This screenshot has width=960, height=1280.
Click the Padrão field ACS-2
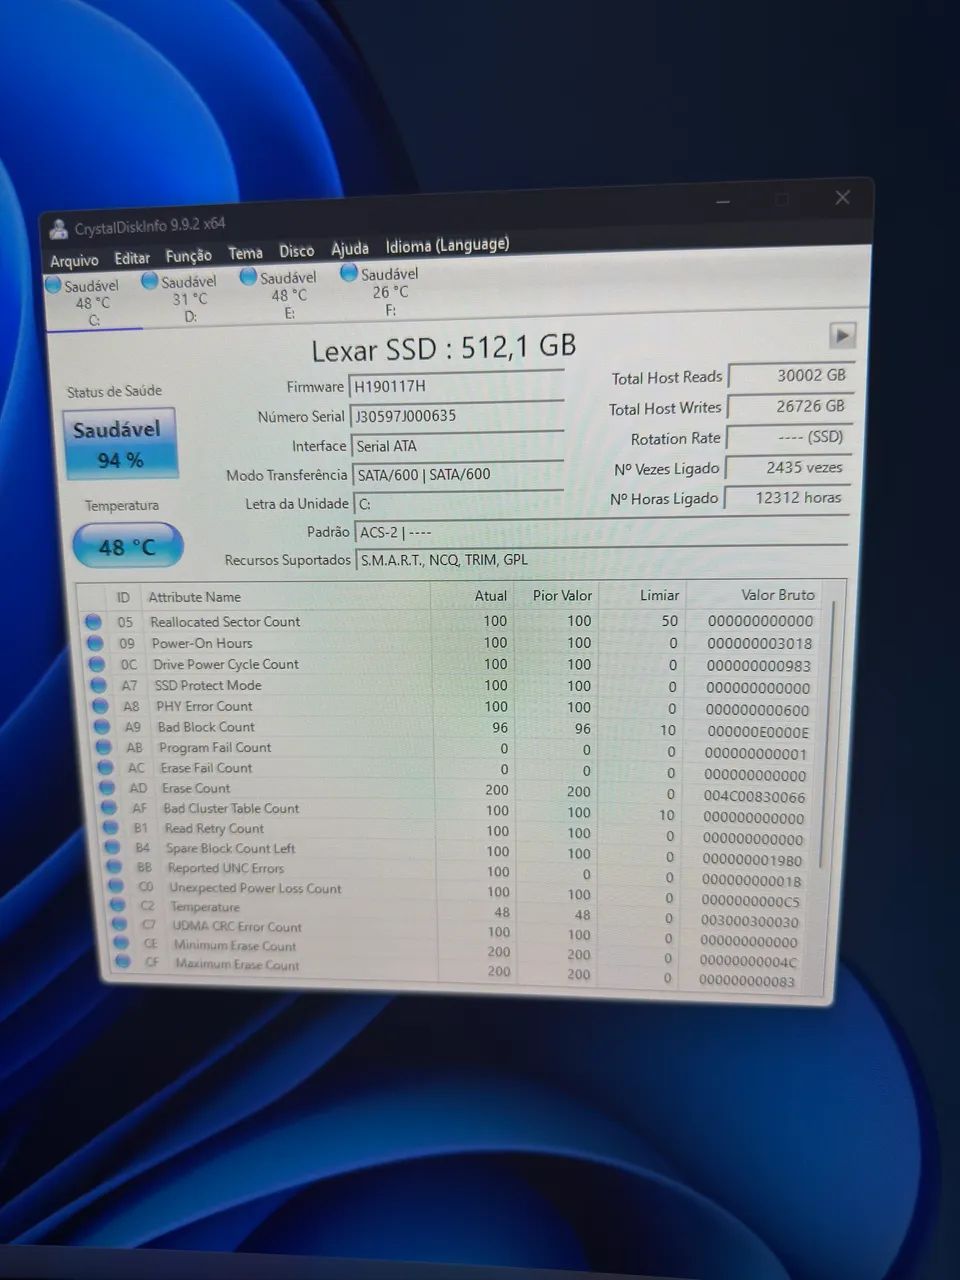click(601, 532)
